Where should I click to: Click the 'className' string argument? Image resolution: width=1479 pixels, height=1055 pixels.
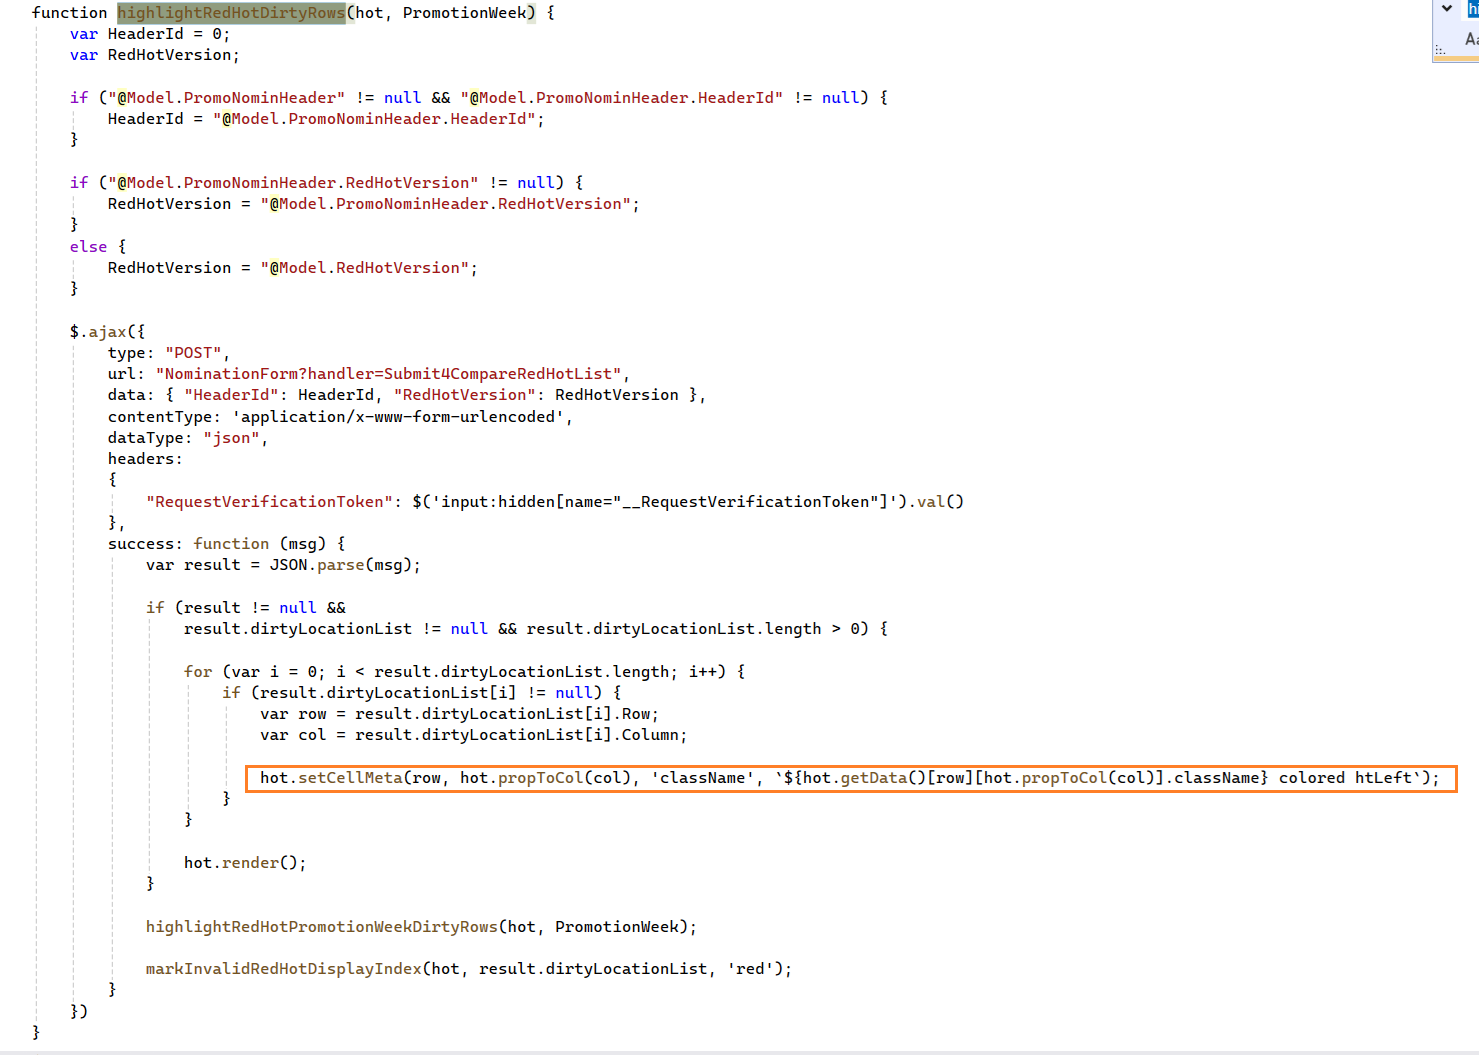(x=702, y=778)
